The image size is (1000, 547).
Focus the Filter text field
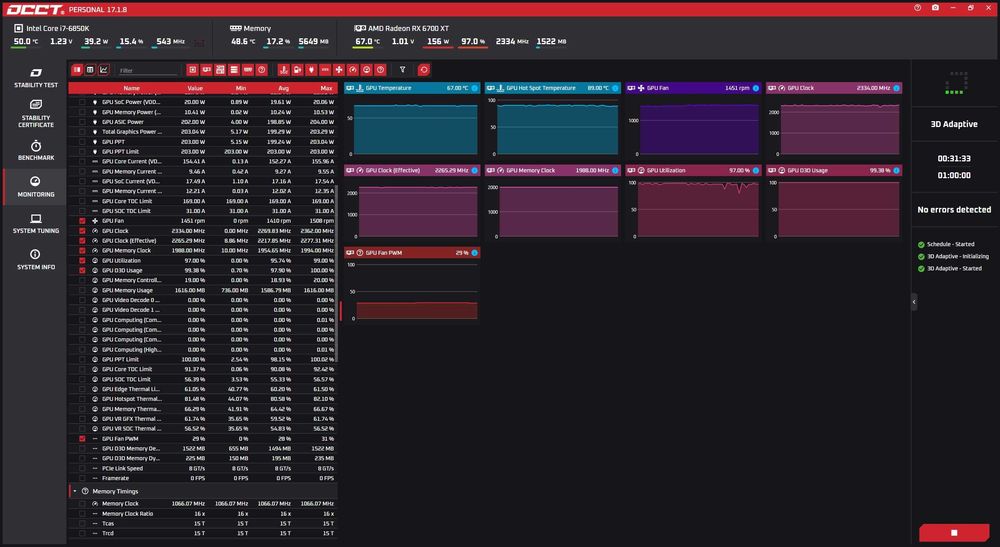[x=148, y=70]
